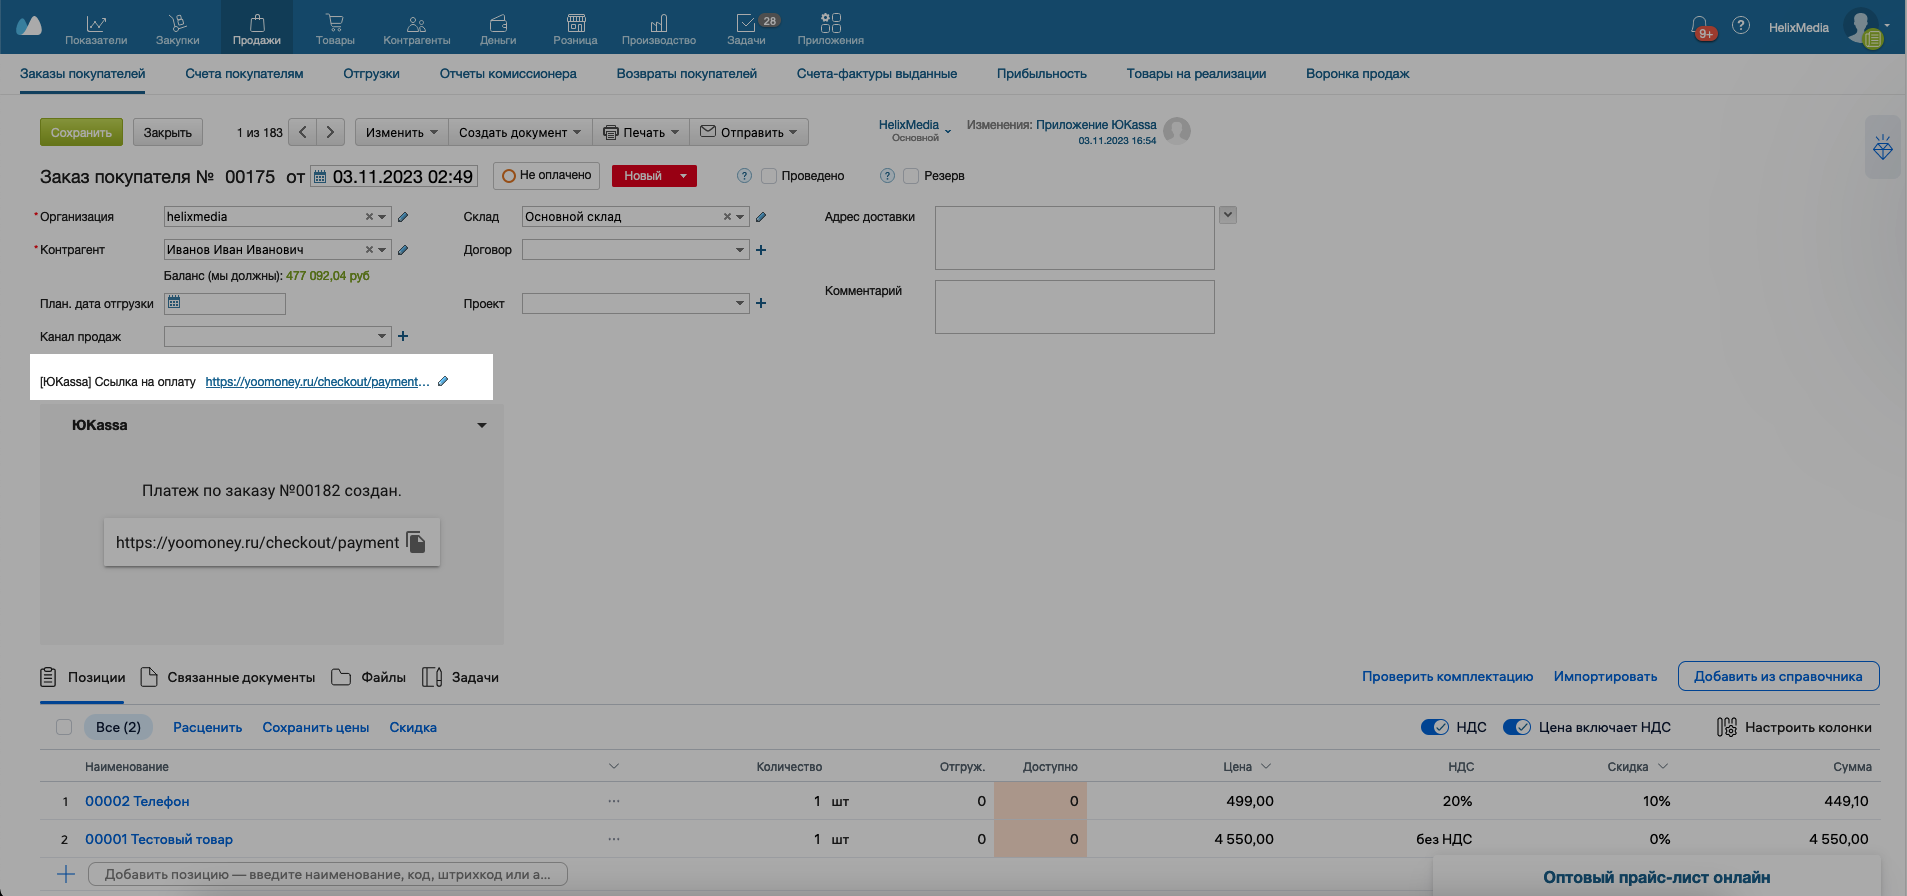Add a new Договор with plus icon
Image resolution: width=1907 pixels, height=896 pixels.
click(761, 250)
